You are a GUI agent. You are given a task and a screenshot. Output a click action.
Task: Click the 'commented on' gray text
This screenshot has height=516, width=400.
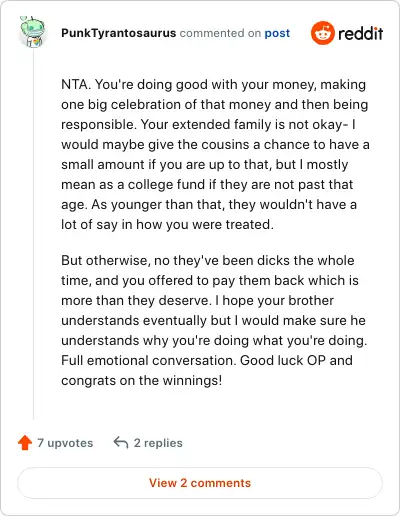[x=220, y=33]
